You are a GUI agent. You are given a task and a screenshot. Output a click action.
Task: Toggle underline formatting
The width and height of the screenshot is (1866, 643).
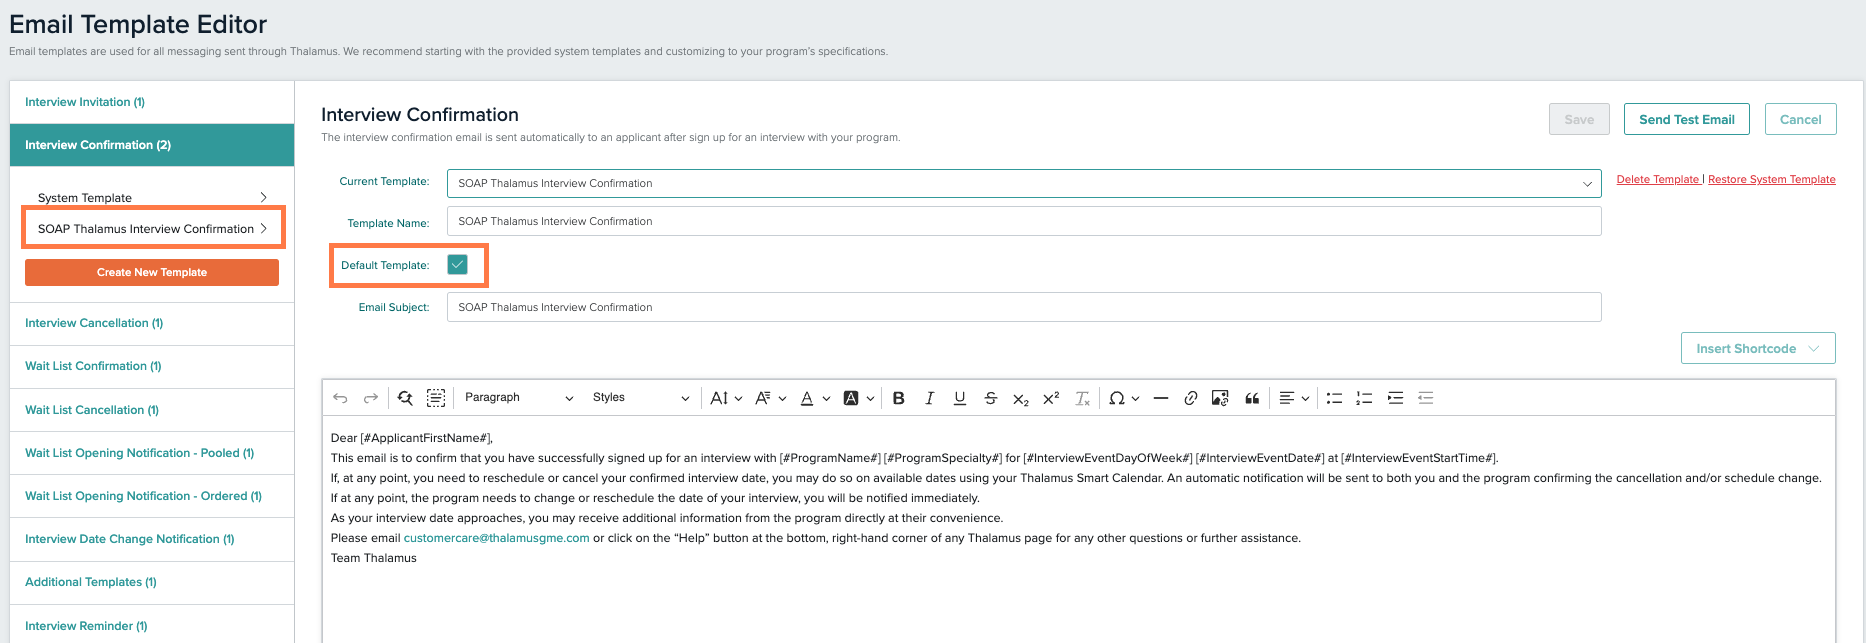coord(960,398)
